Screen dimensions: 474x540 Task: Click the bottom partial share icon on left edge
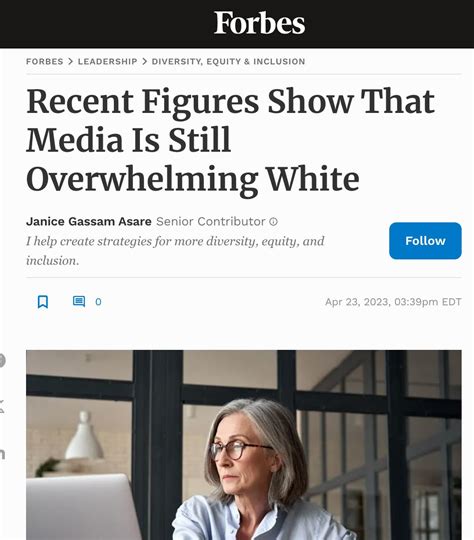2,454
